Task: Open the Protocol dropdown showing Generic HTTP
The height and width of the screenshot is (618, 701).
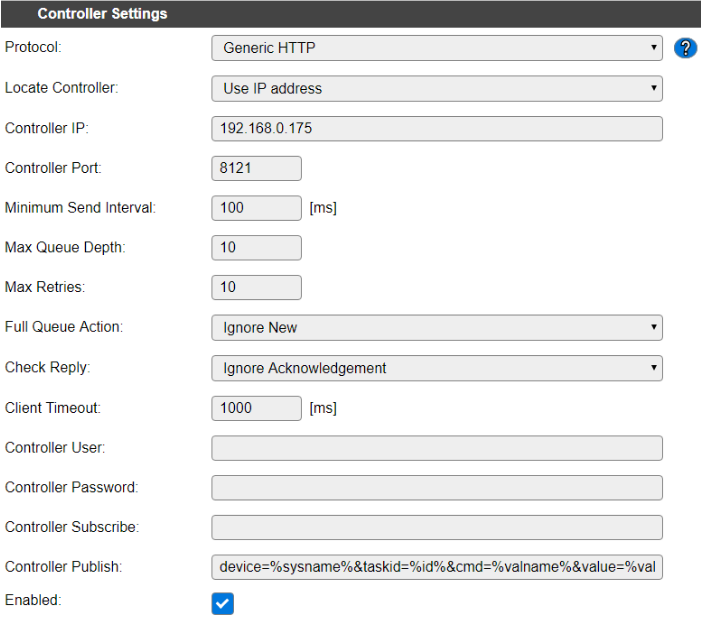Action: coord(437,48)
